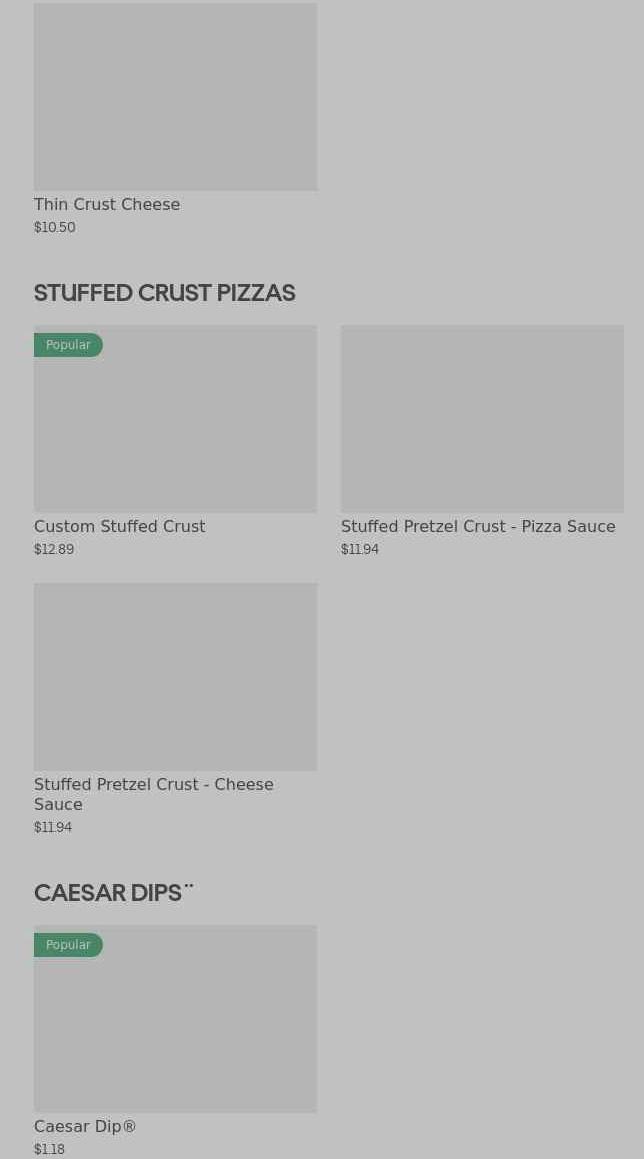Choose Stuffed Pretzel Crust - Cheese Sauce title
The width and height of the screenshot is (644, 1159).
click(x=153, y=794)
